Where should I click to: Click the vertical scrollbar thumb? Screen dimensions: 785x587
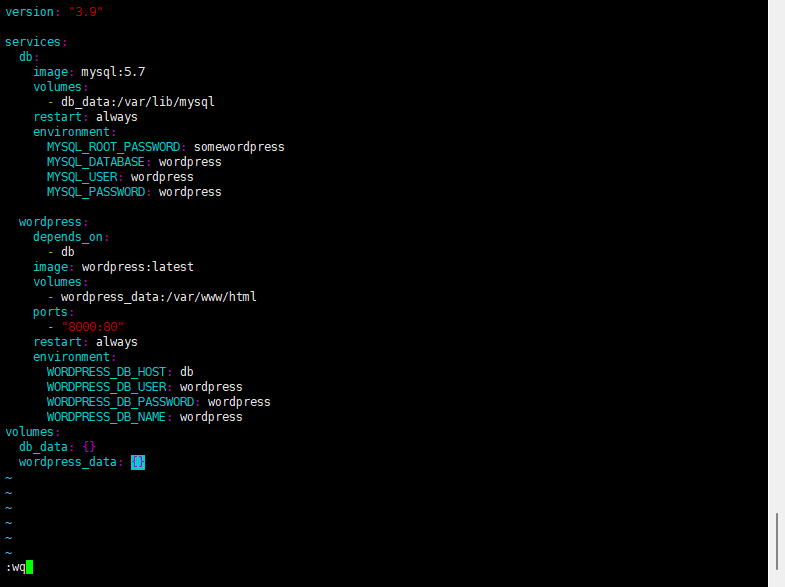(776, 541)
